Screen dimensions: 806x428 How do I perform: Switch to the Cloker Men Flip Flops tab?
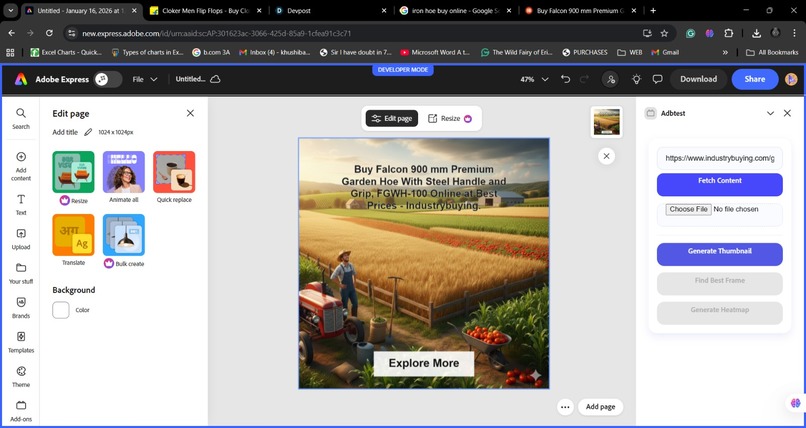206,10
